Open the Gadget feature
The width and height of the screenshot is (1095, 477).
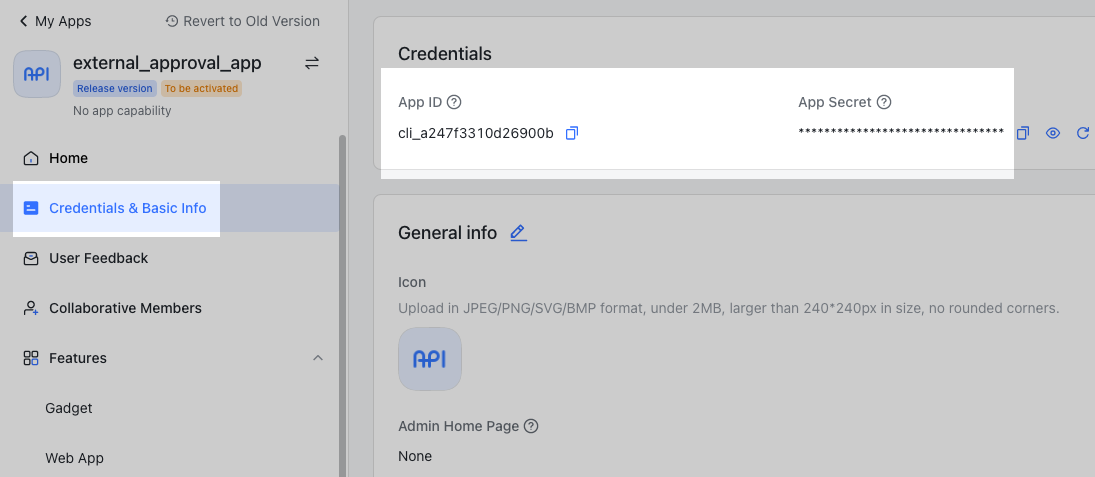pos(69,408)
